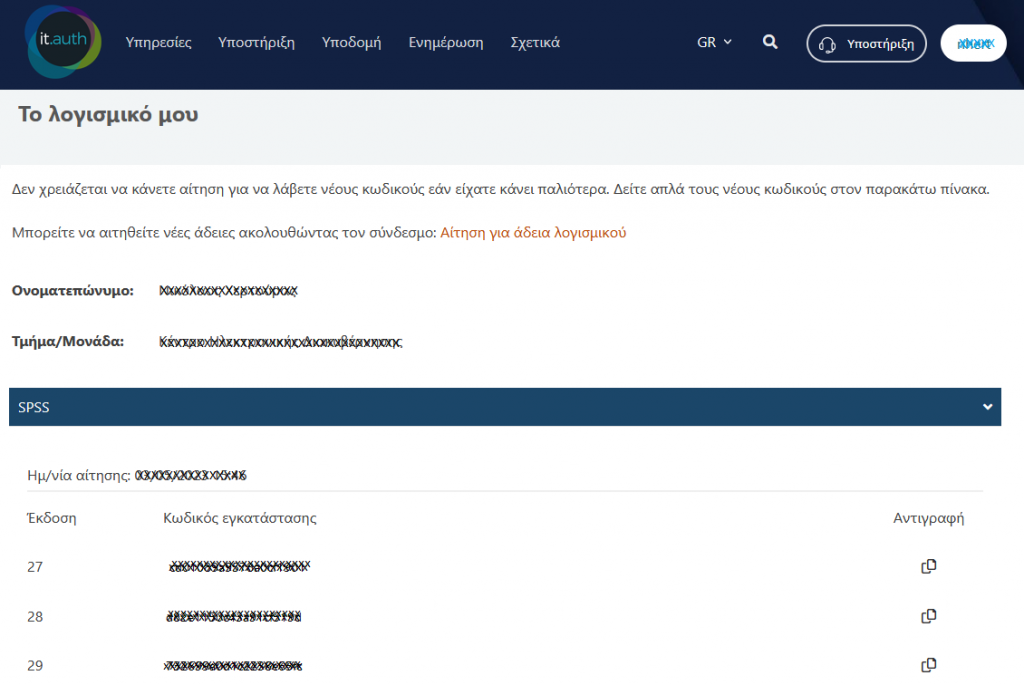Copy the version 28 installation code
Screen dimensions: 1024x685
(928, 616)
